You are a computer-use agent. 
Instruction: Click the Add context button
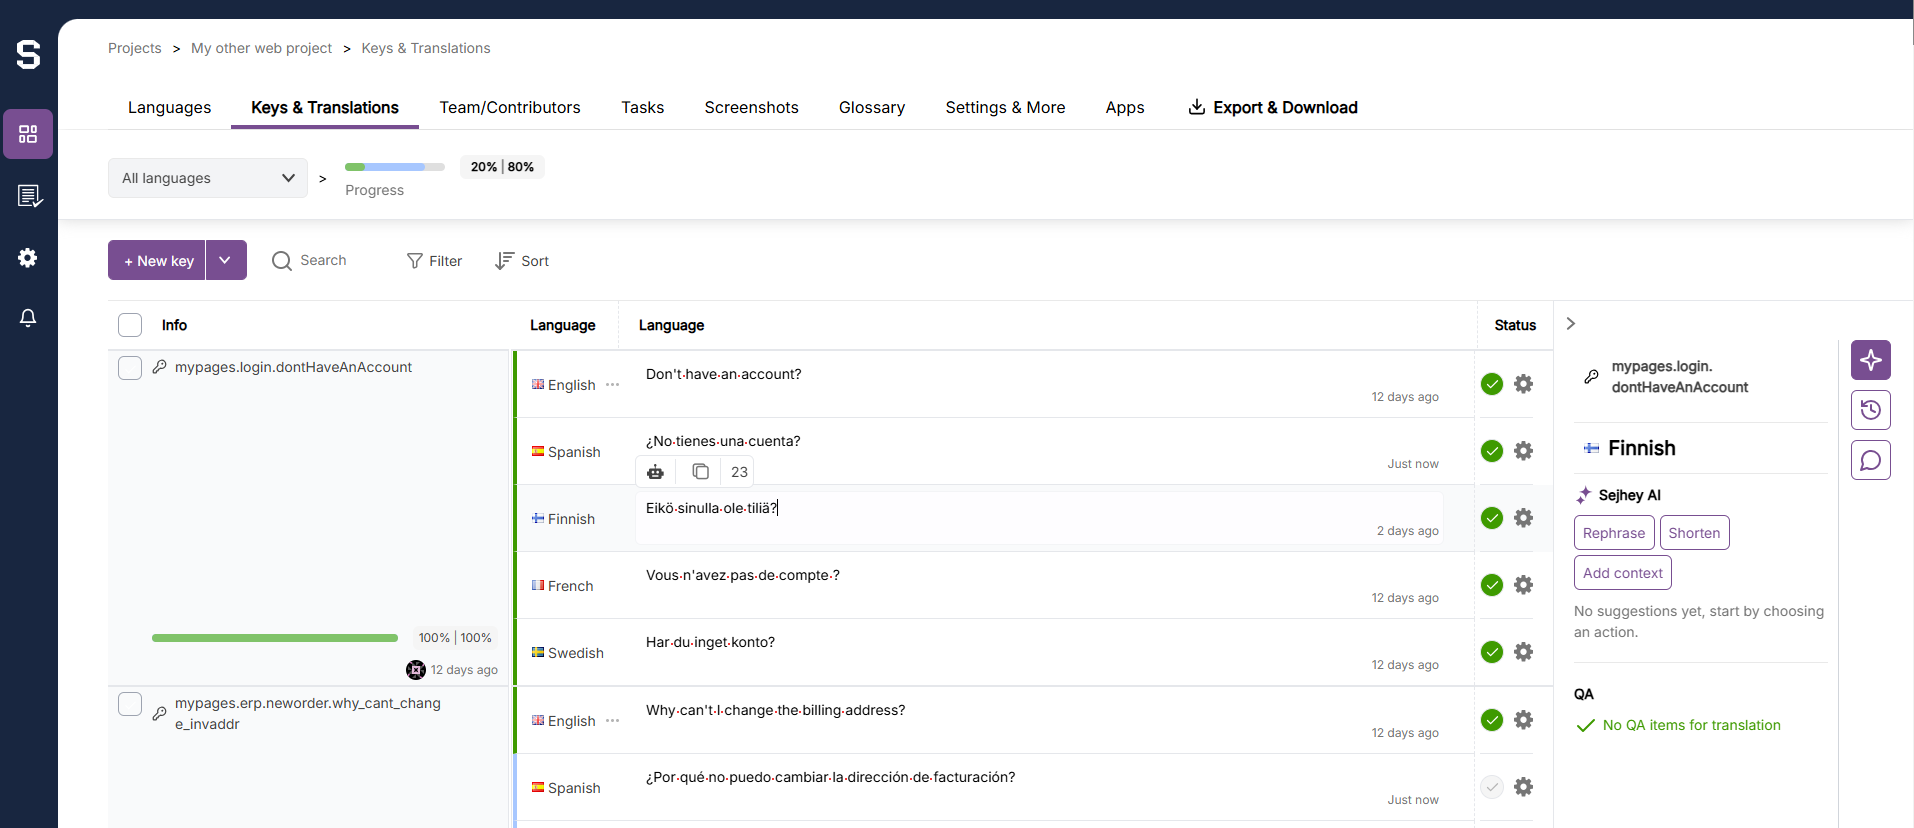click(x=1622, y=573)
